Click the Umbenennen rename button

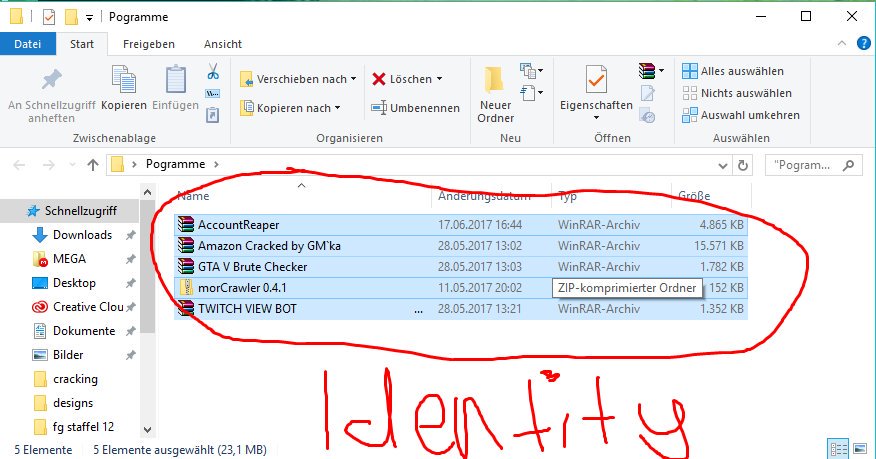[x=415, y=108]
